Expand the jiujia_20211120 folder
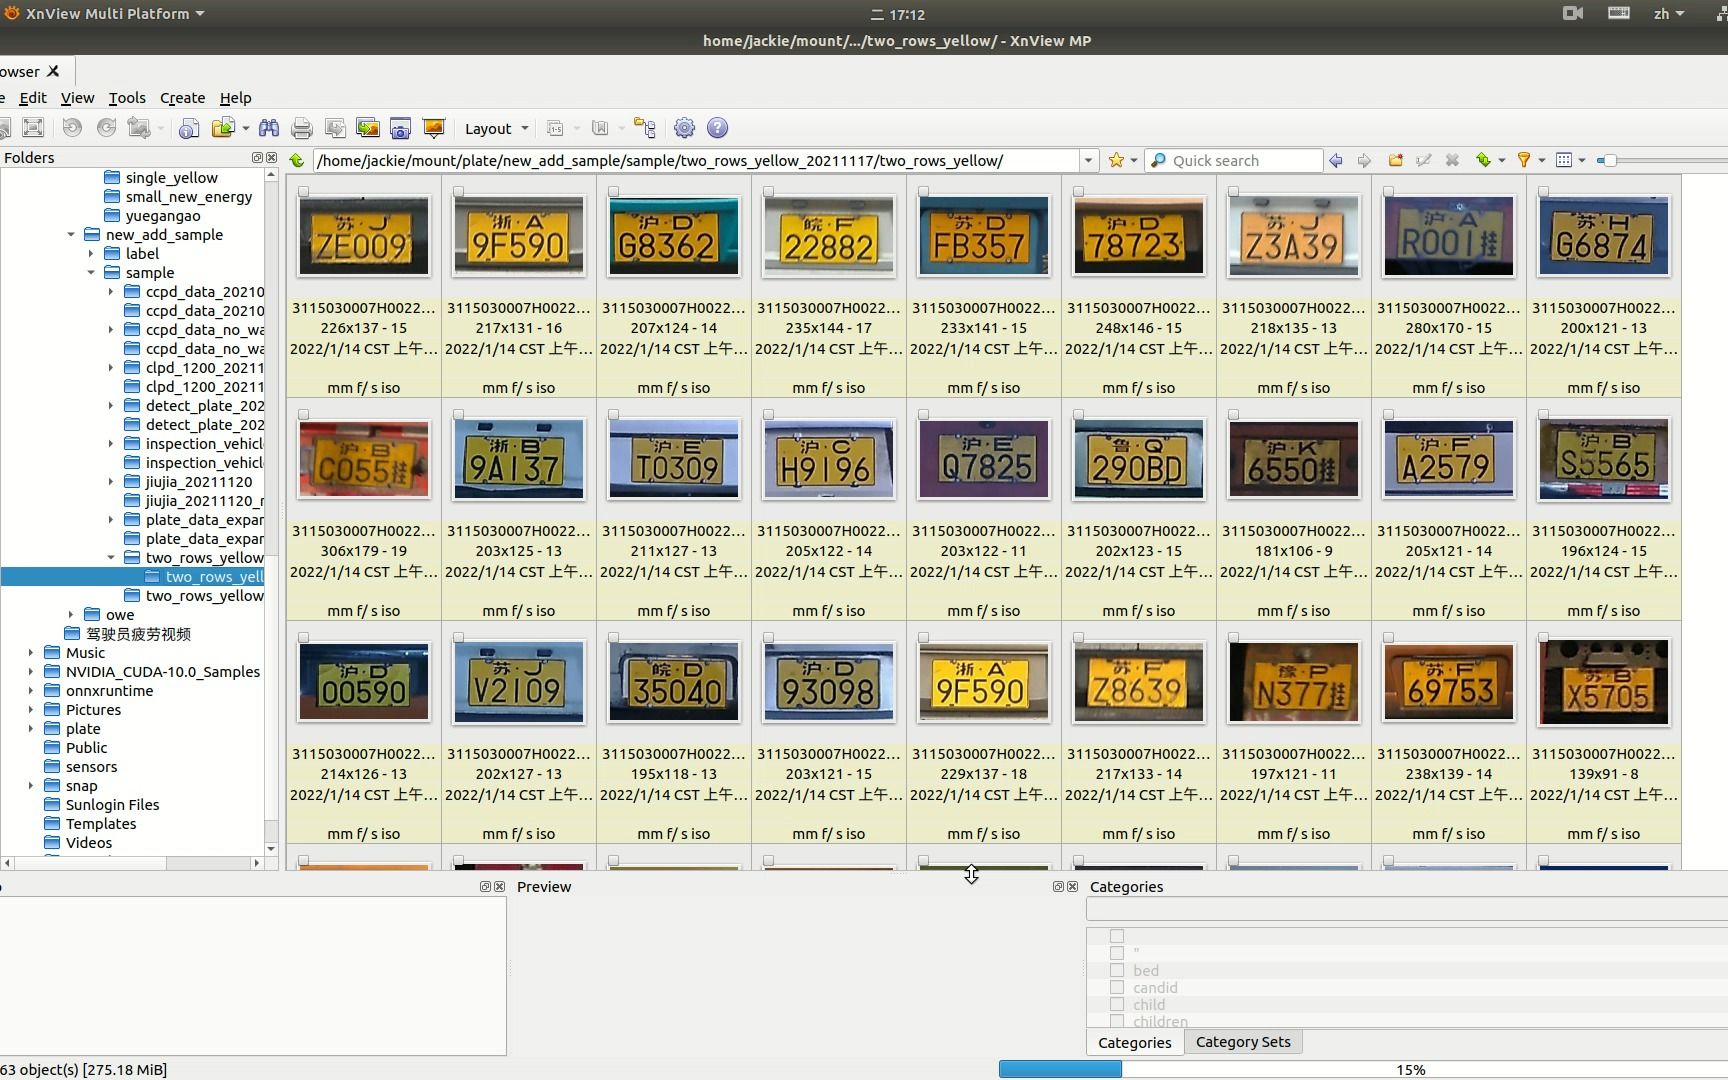This screenshot has width=1728, height=1080. pyautogui.click(x=111, y=482)
